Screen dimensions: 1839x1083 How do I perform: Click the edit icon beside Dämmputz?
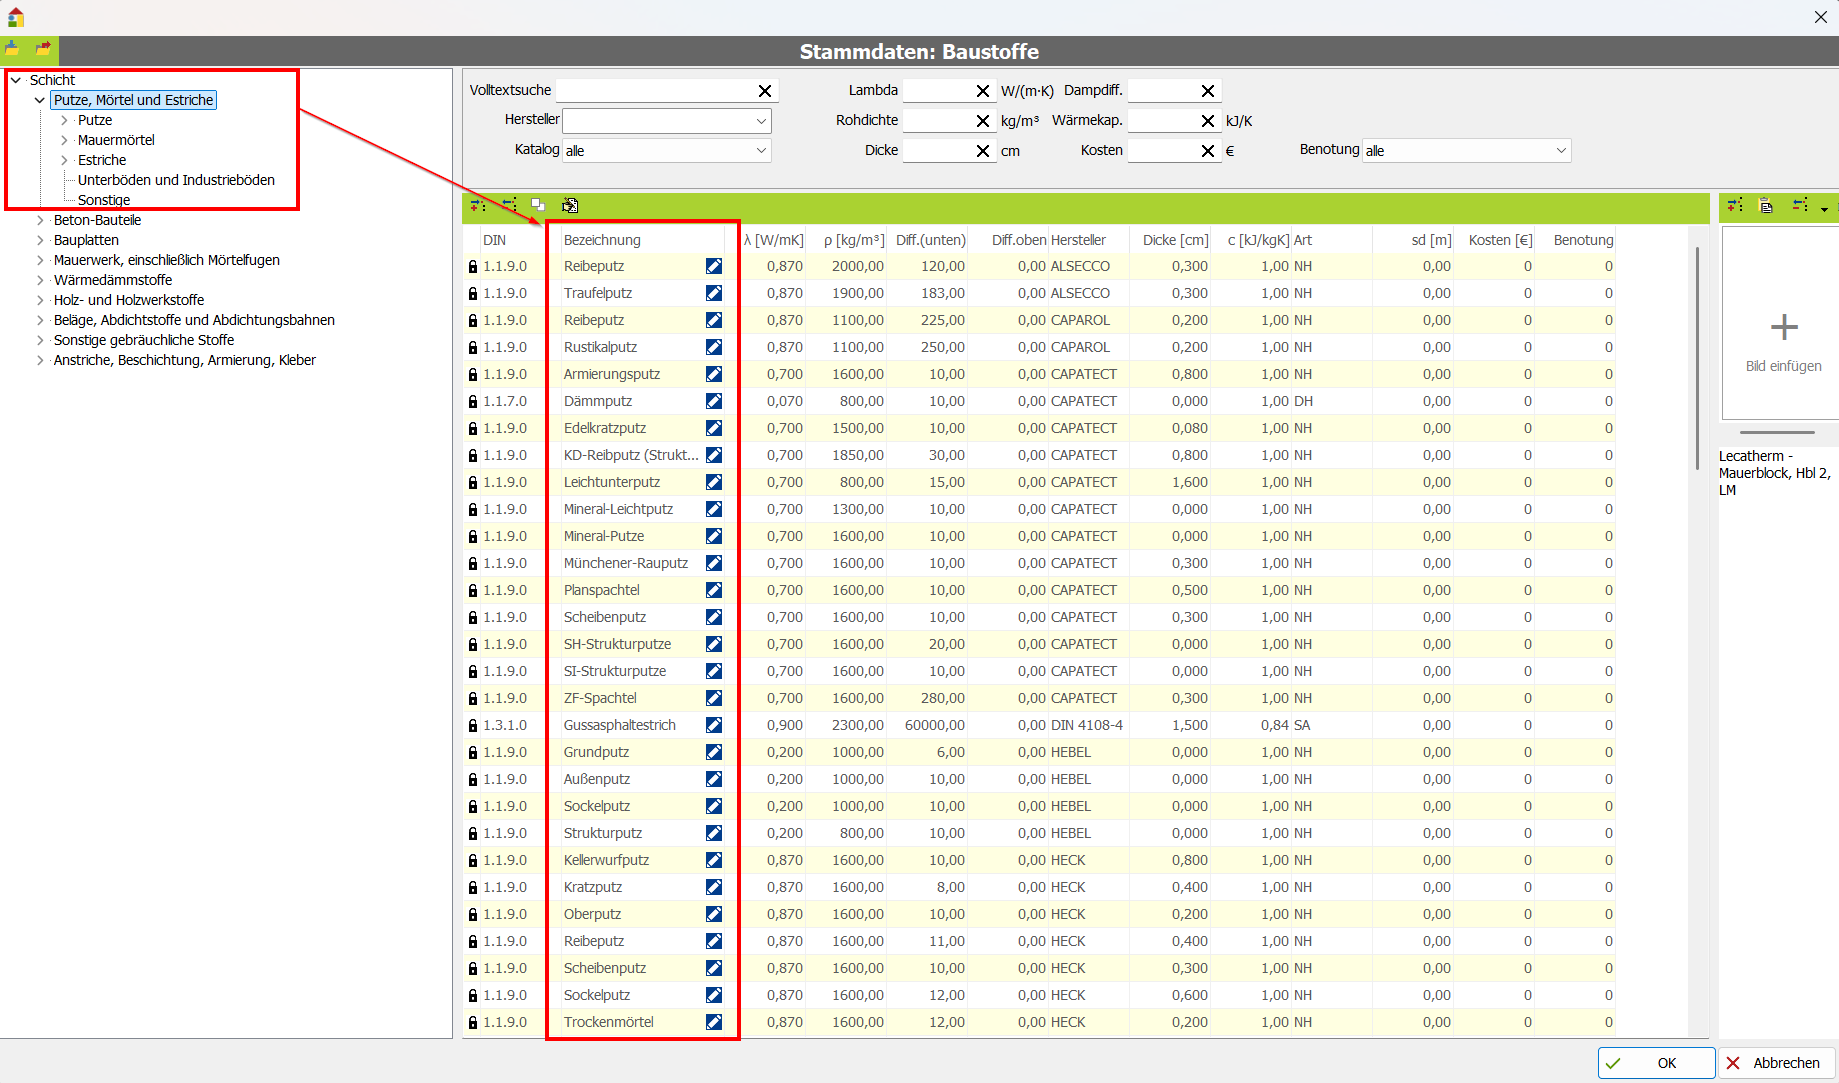[x=714, y=401]
